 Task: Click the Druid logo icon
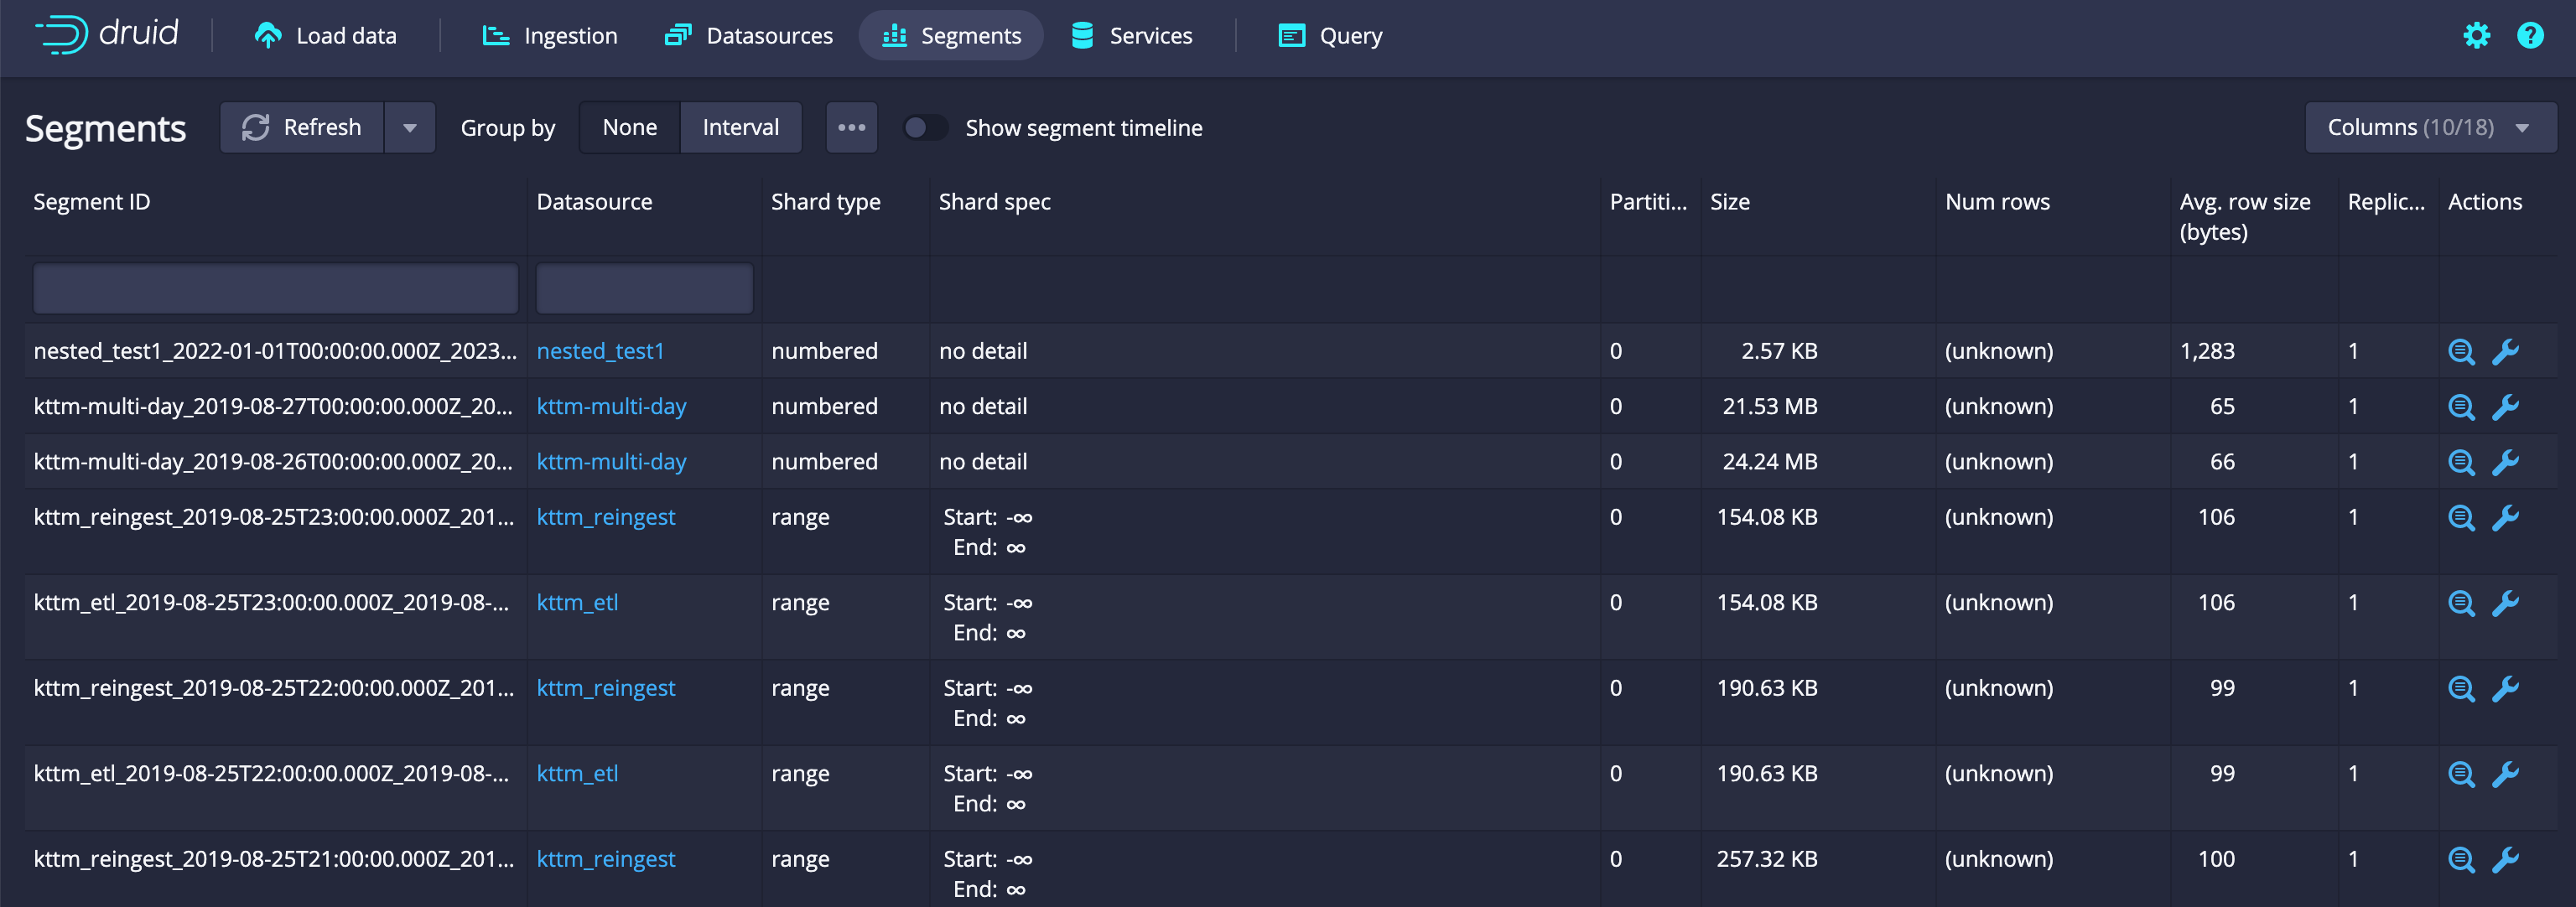tap(62, 35)
